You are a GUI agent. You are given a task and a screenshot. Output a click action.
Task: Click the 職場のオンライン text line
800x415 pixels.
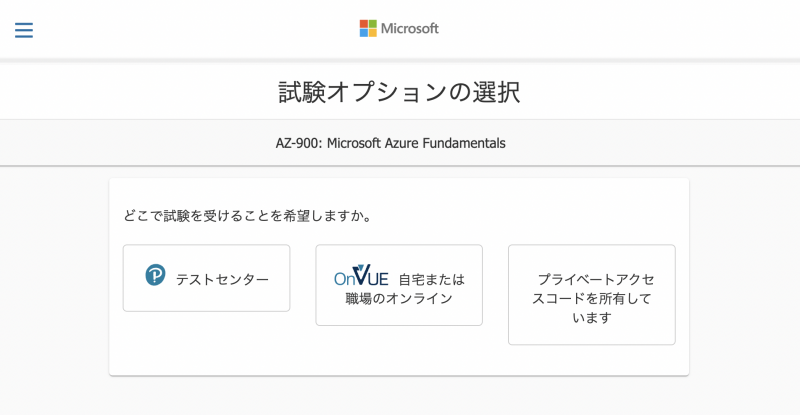[399, 298]
